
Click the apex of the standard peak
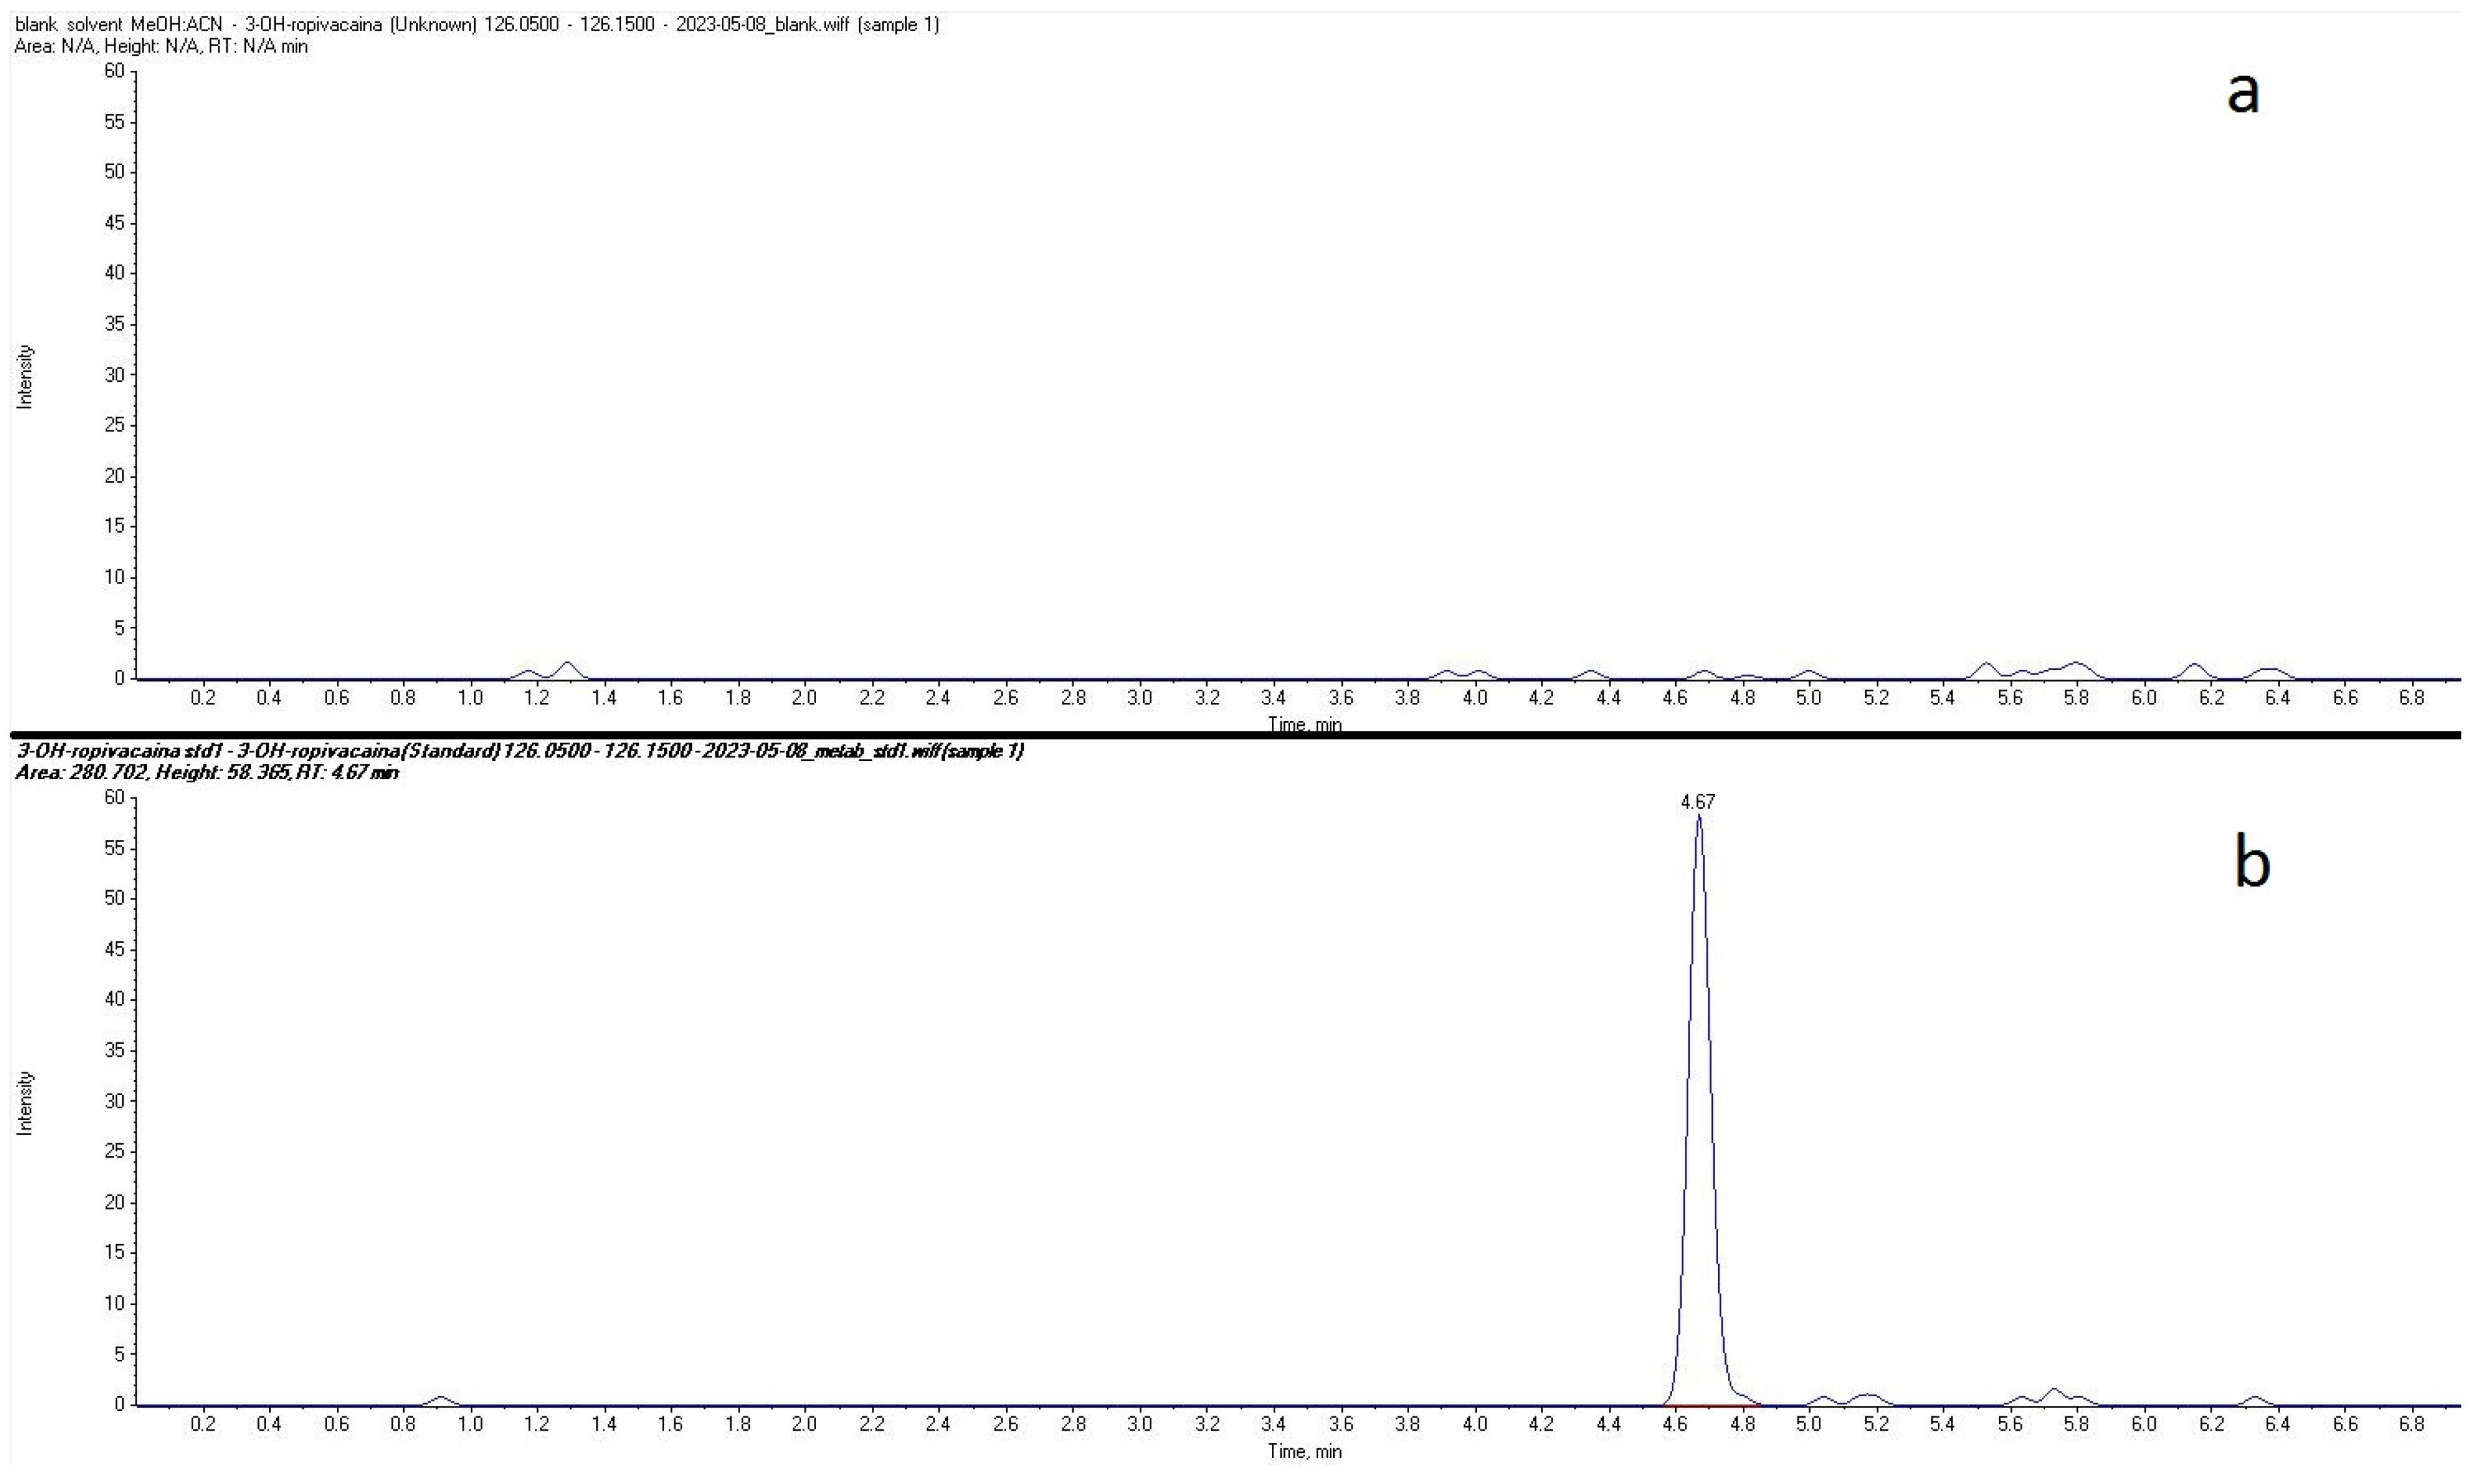[1698, 818]
